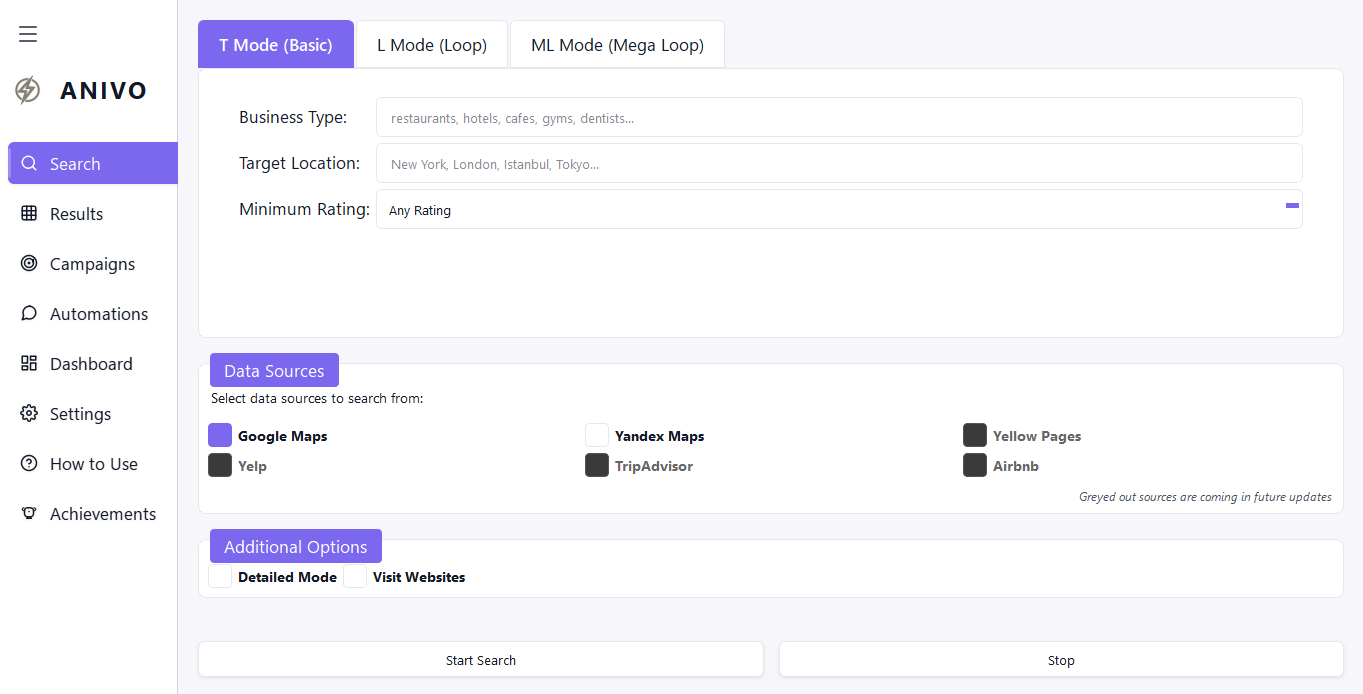Enable the Detailed Mode checkbox
Screen dimensions: 1363x694
220,577
